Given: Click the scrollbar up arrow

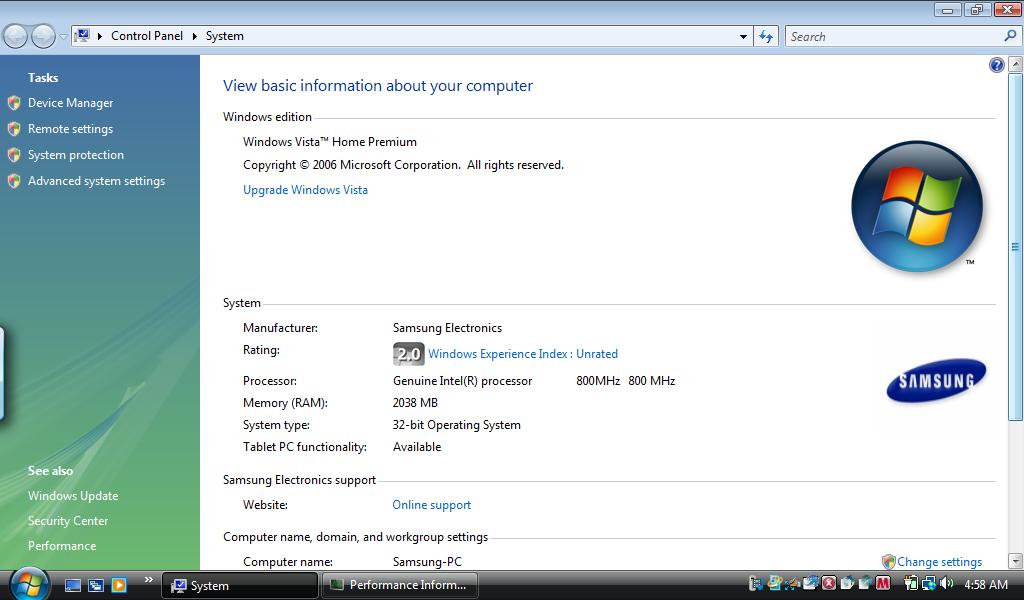Looking at the screenshot, I should (x=1016, y=64).
